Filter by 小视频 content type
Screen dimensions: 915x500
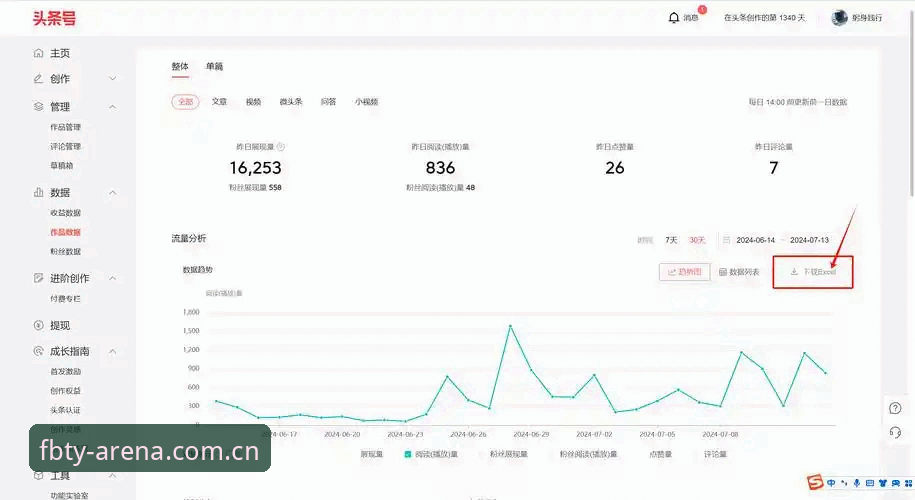[x=366, y=102]
